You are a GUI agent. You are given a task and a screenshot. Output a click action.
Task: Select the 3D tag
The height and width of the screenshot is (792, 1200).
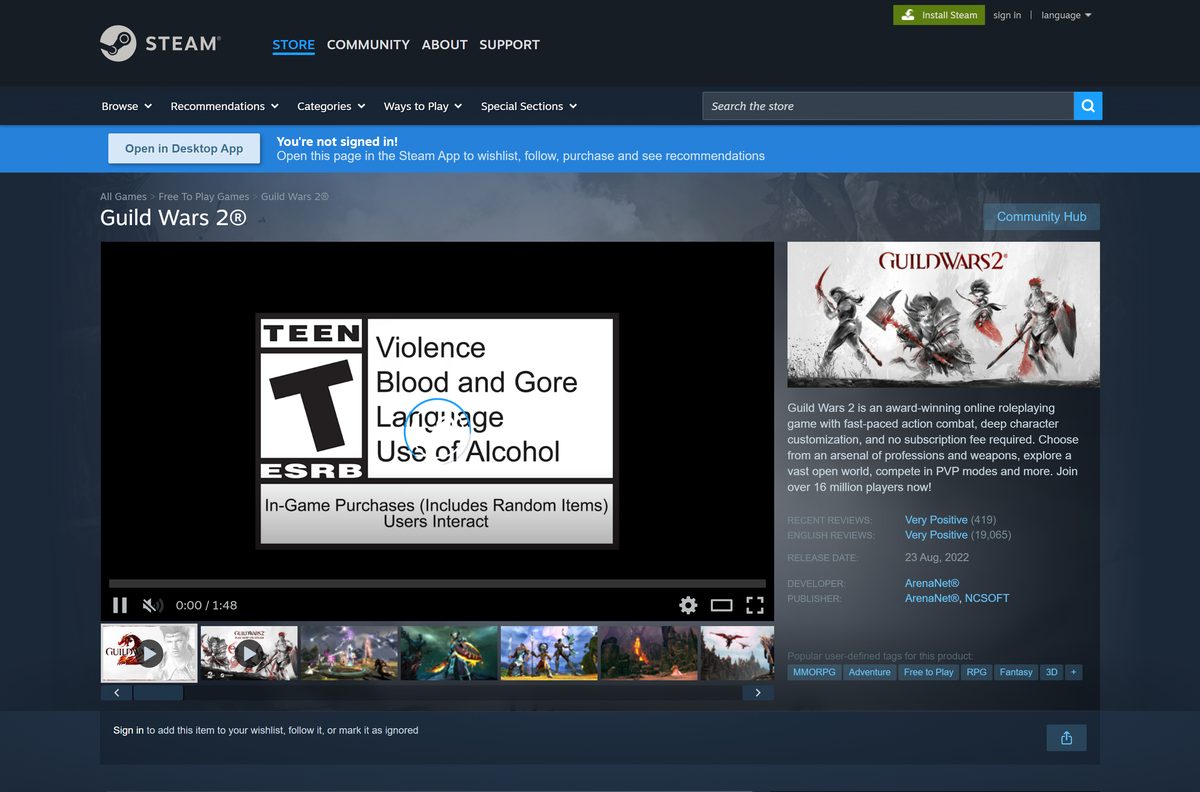click(x=1051, y=672)
